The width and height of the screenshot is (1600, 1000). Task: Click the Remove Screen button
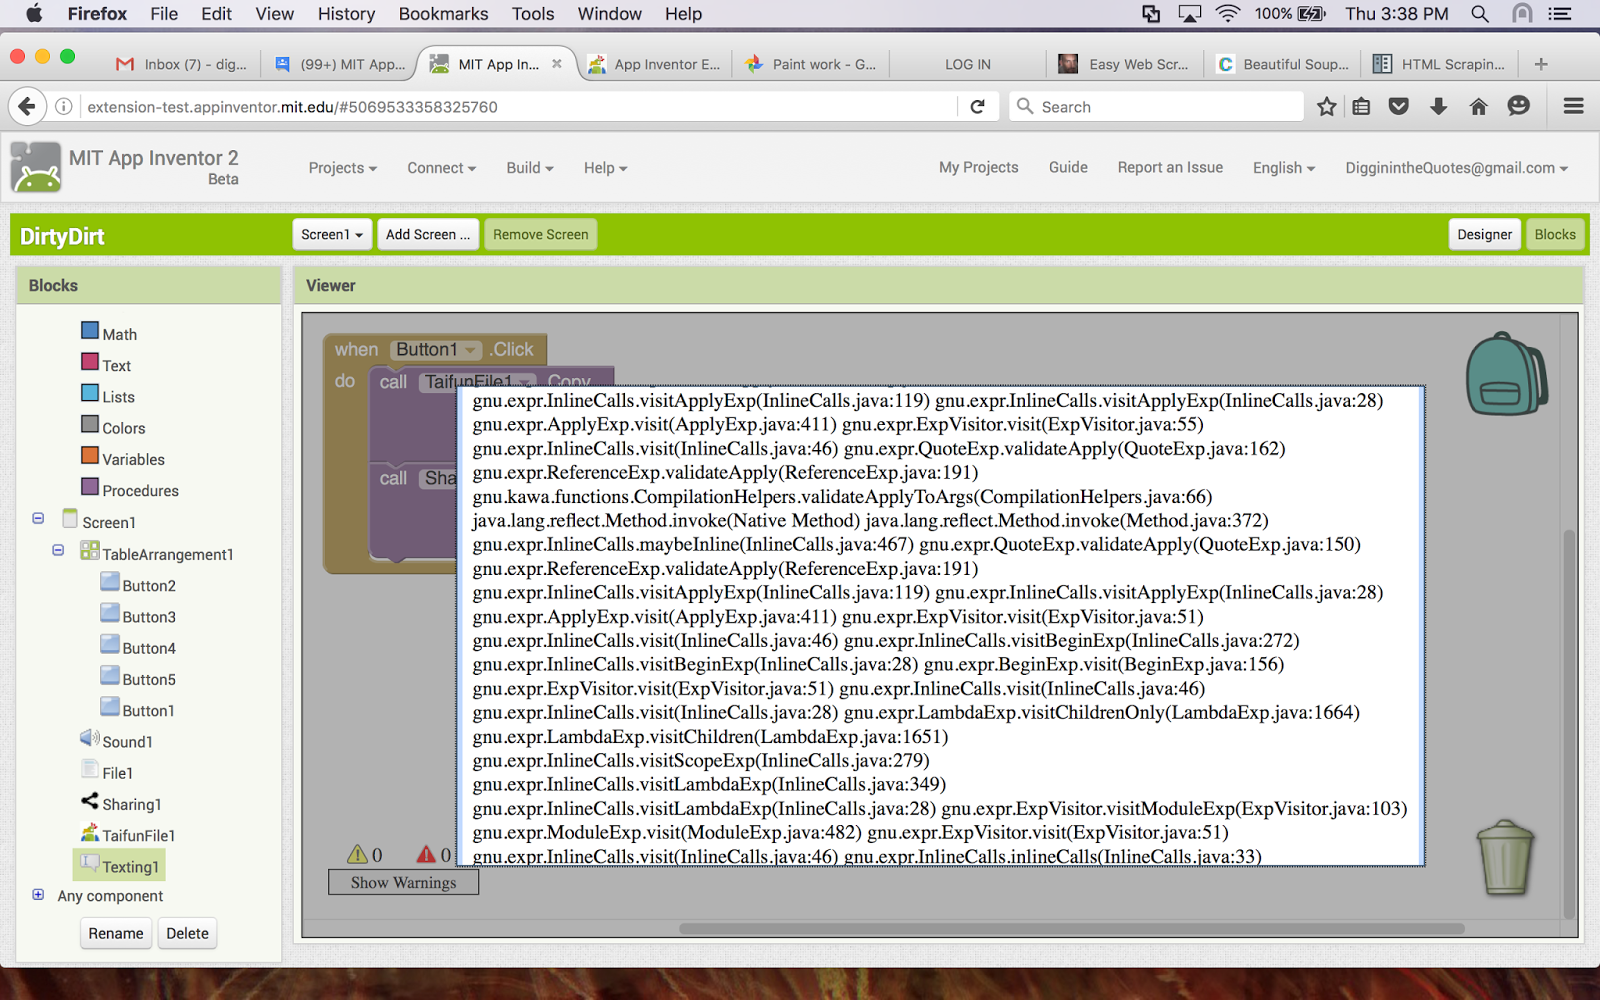[x=540, y=234]
